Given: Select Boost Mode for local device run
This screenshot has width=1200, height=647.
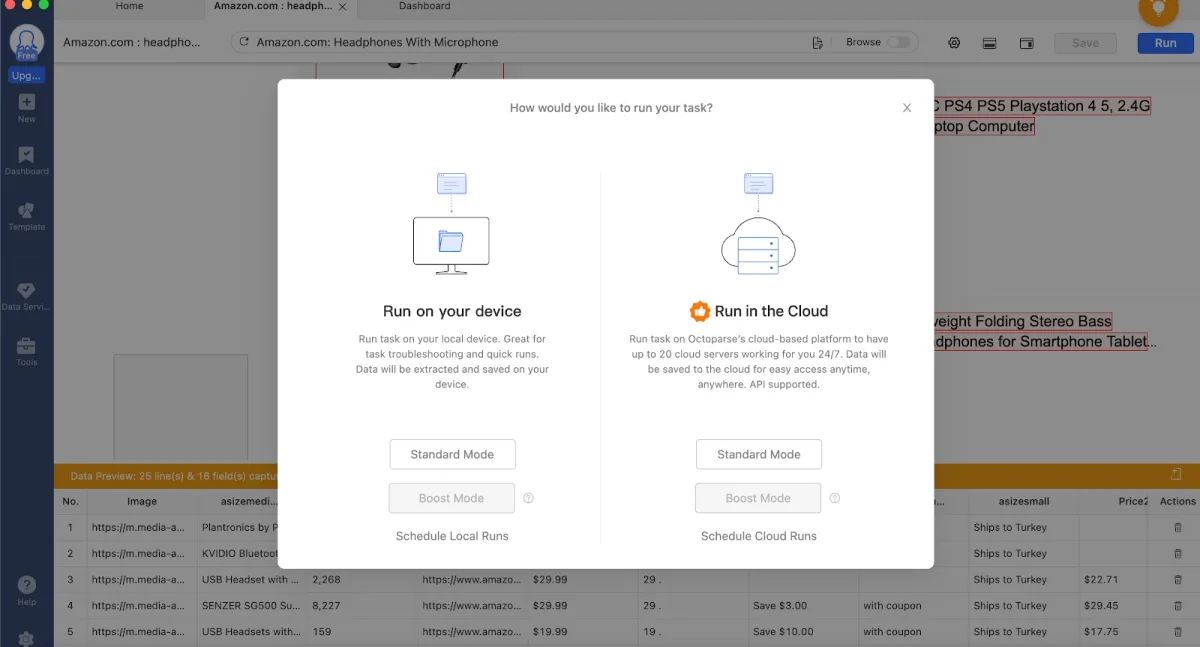Looking at the screenshot, I should tap(452, 498).
